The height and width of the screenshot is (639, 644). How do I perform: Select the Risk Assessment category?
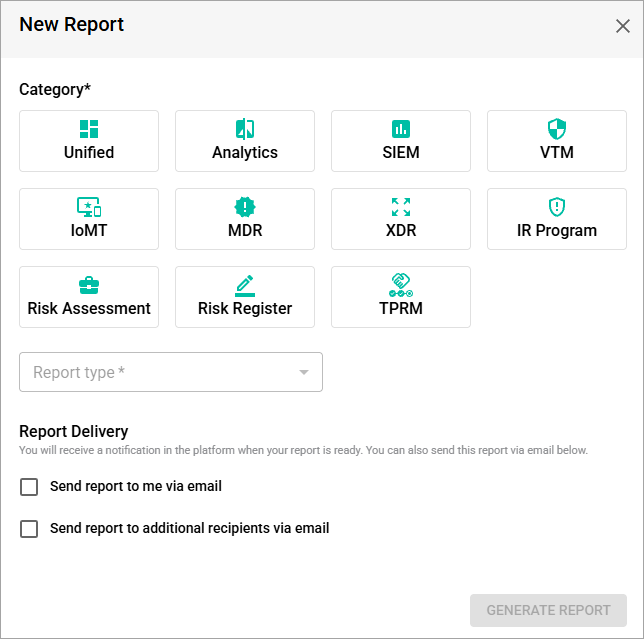tap(89, 297)
